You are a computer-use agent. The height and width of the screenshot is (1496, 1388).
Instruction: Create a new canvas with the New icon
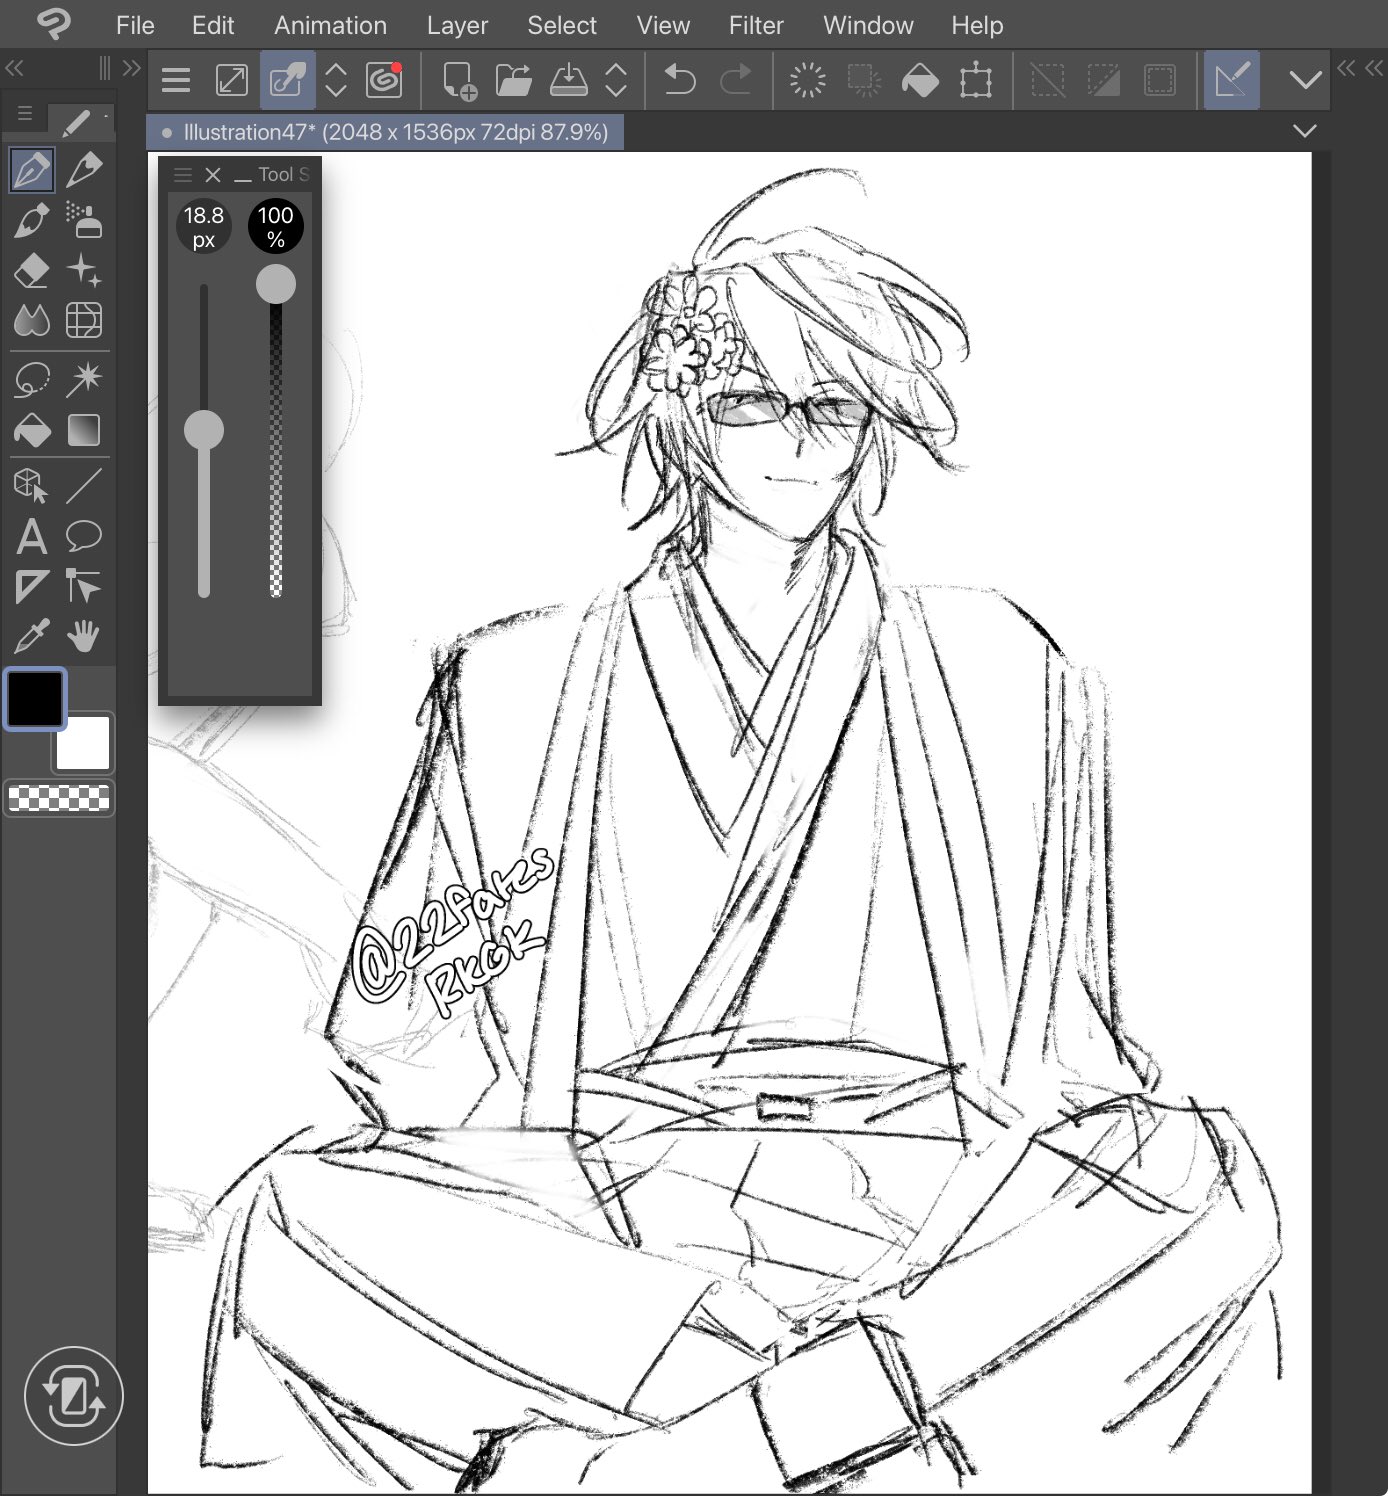tap(460, 80)
